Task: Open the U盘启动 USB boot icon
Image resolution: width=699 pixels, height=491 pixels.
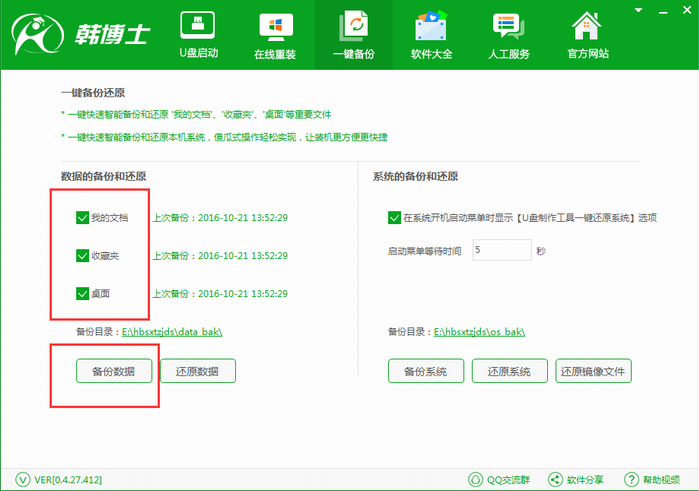Action: (198, 25)
